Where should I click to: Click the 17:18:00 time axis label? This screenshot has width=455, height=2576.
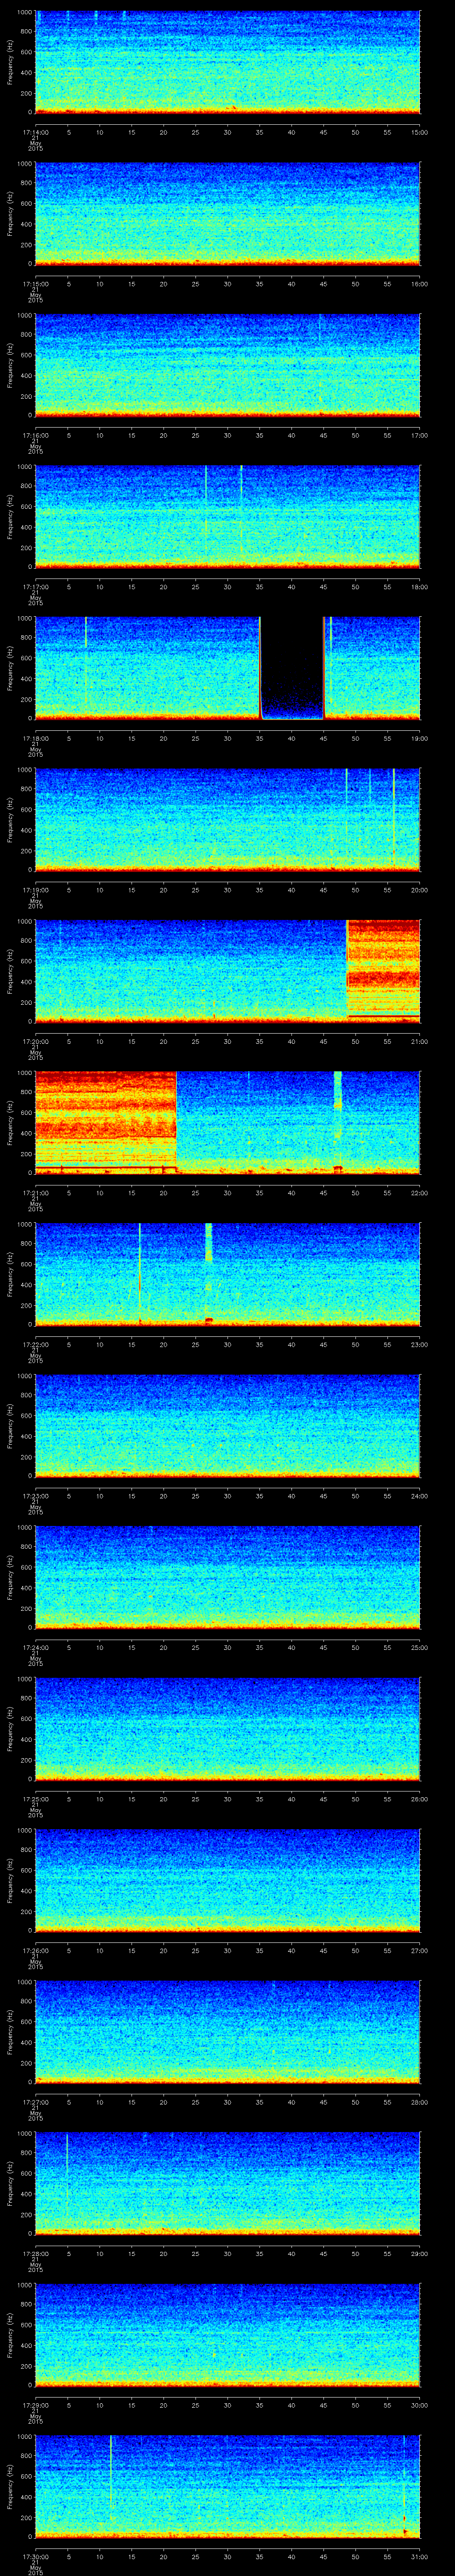click(x=35, y=738)
